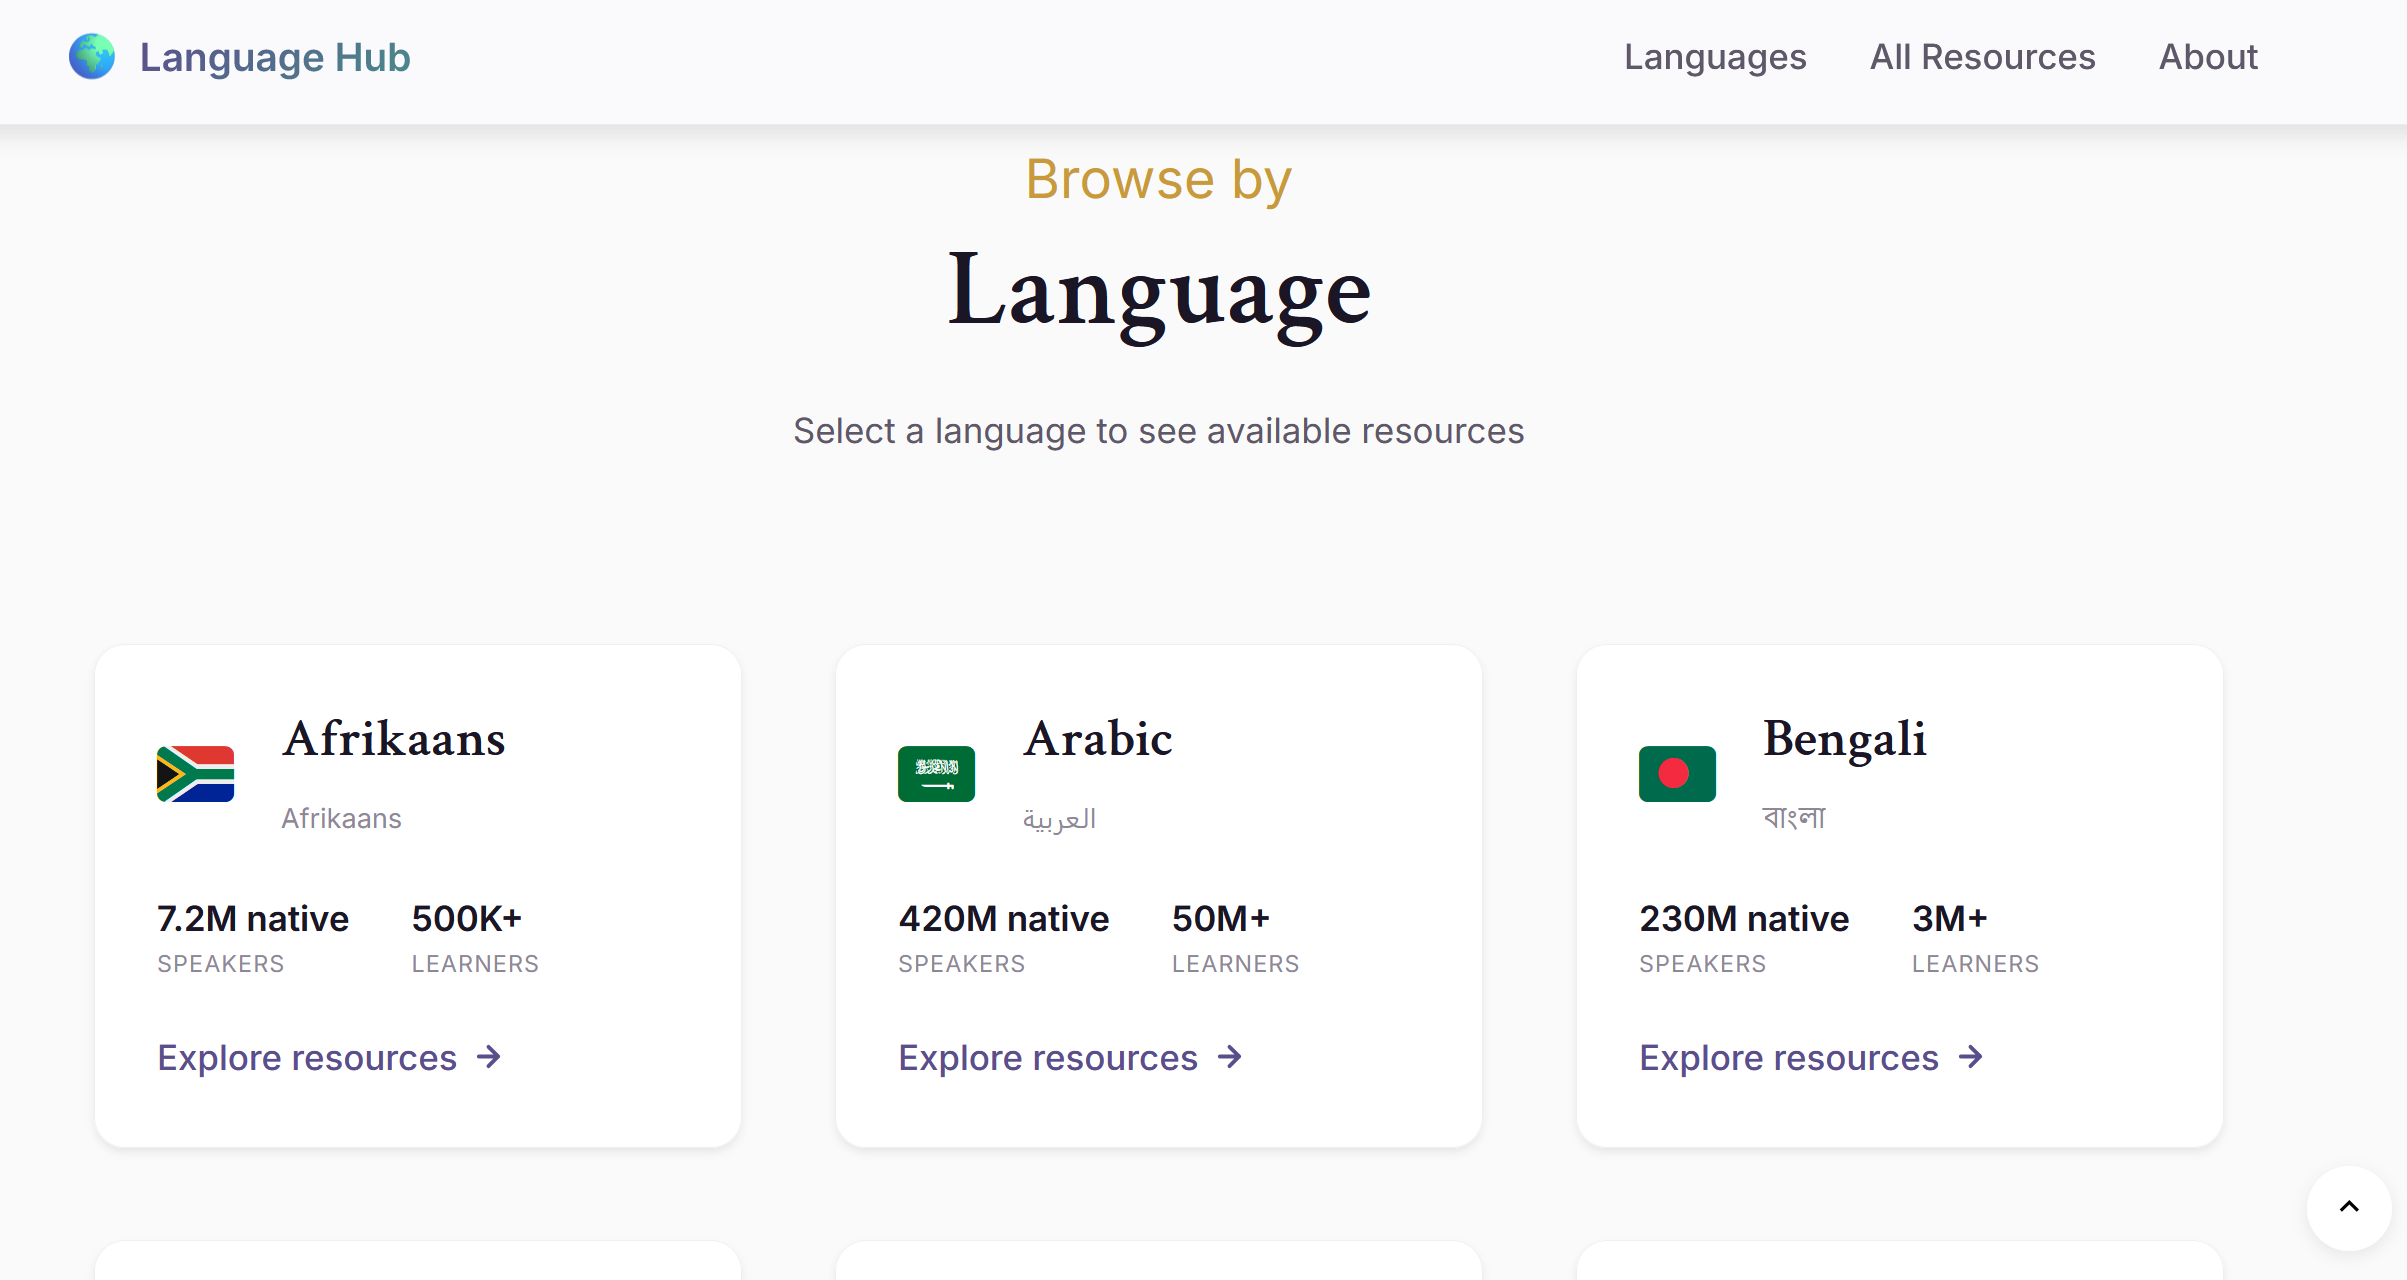Click the 420M native speakers stat

pyautogui.click(x=1003, y=919)
